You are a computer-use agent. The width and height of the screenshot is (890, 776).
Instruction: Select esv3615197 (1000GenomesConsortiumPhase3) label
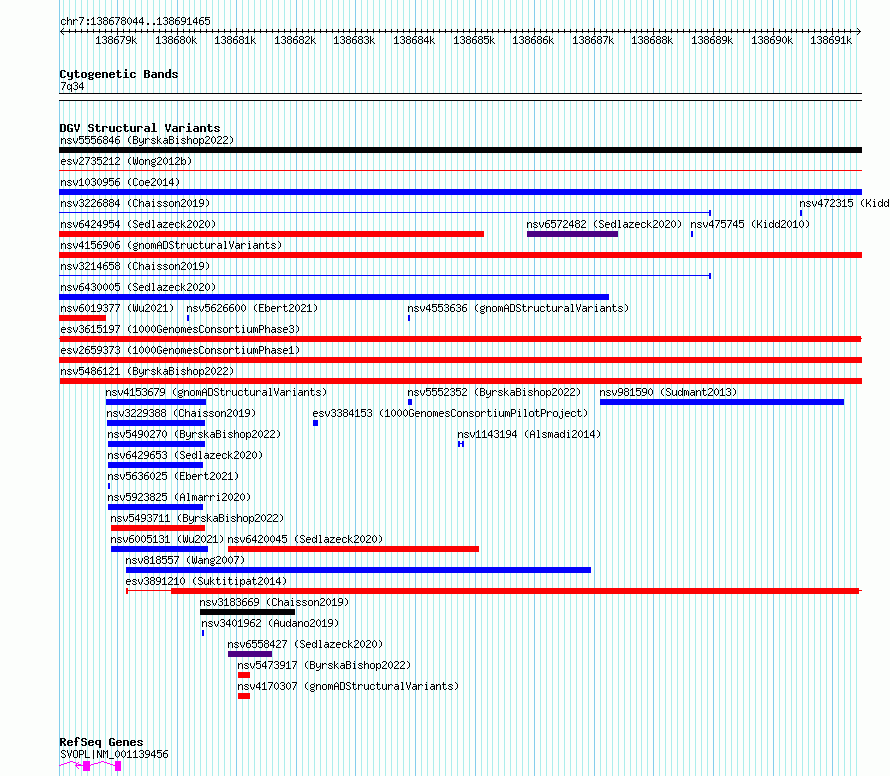[x=180, y=329]
